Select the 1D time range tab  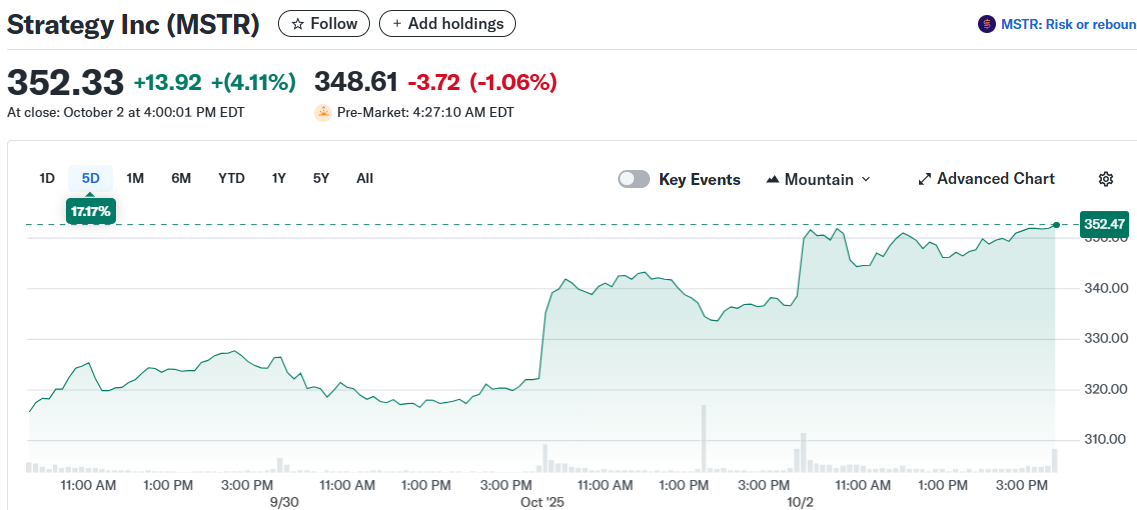47,178
